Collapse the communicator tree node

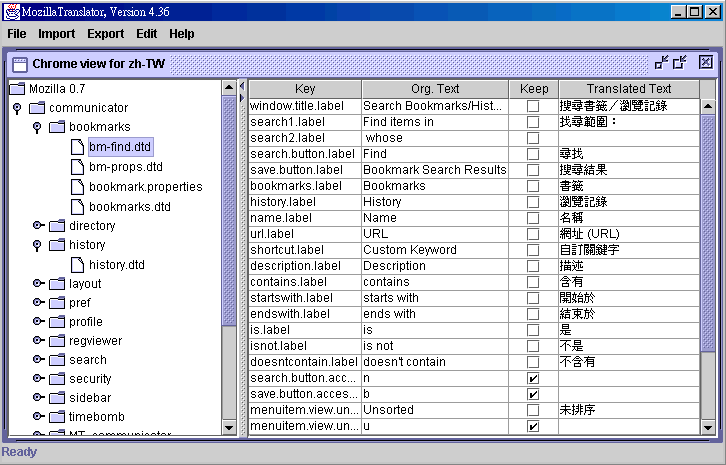pos(17,108)
